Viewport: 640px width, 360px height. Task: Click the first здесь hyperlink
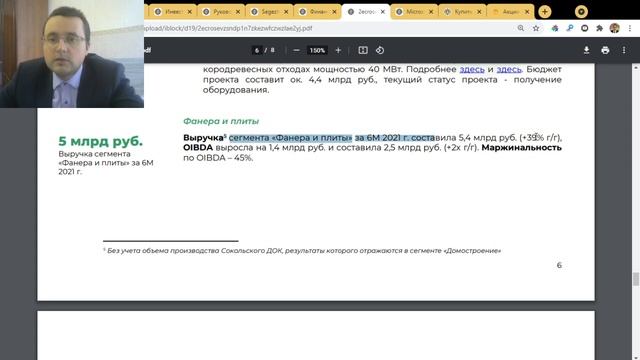click(x=472, y=69)
